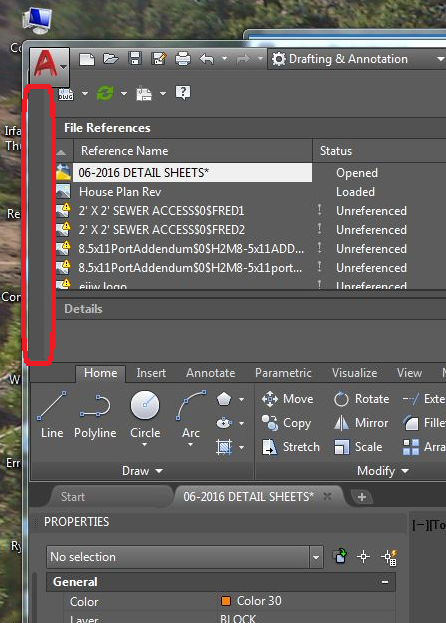Click the Change Path icon
This screenshot has width=446, height=623.
point(144,94)
